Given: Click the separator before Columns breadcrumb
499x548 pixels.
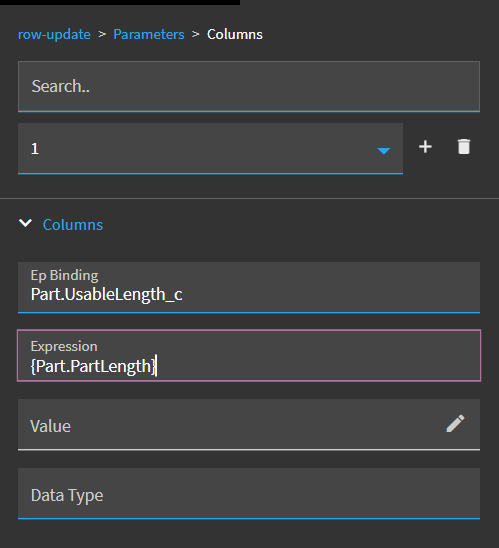Looking at the screenshot, I should coord(196,34).
